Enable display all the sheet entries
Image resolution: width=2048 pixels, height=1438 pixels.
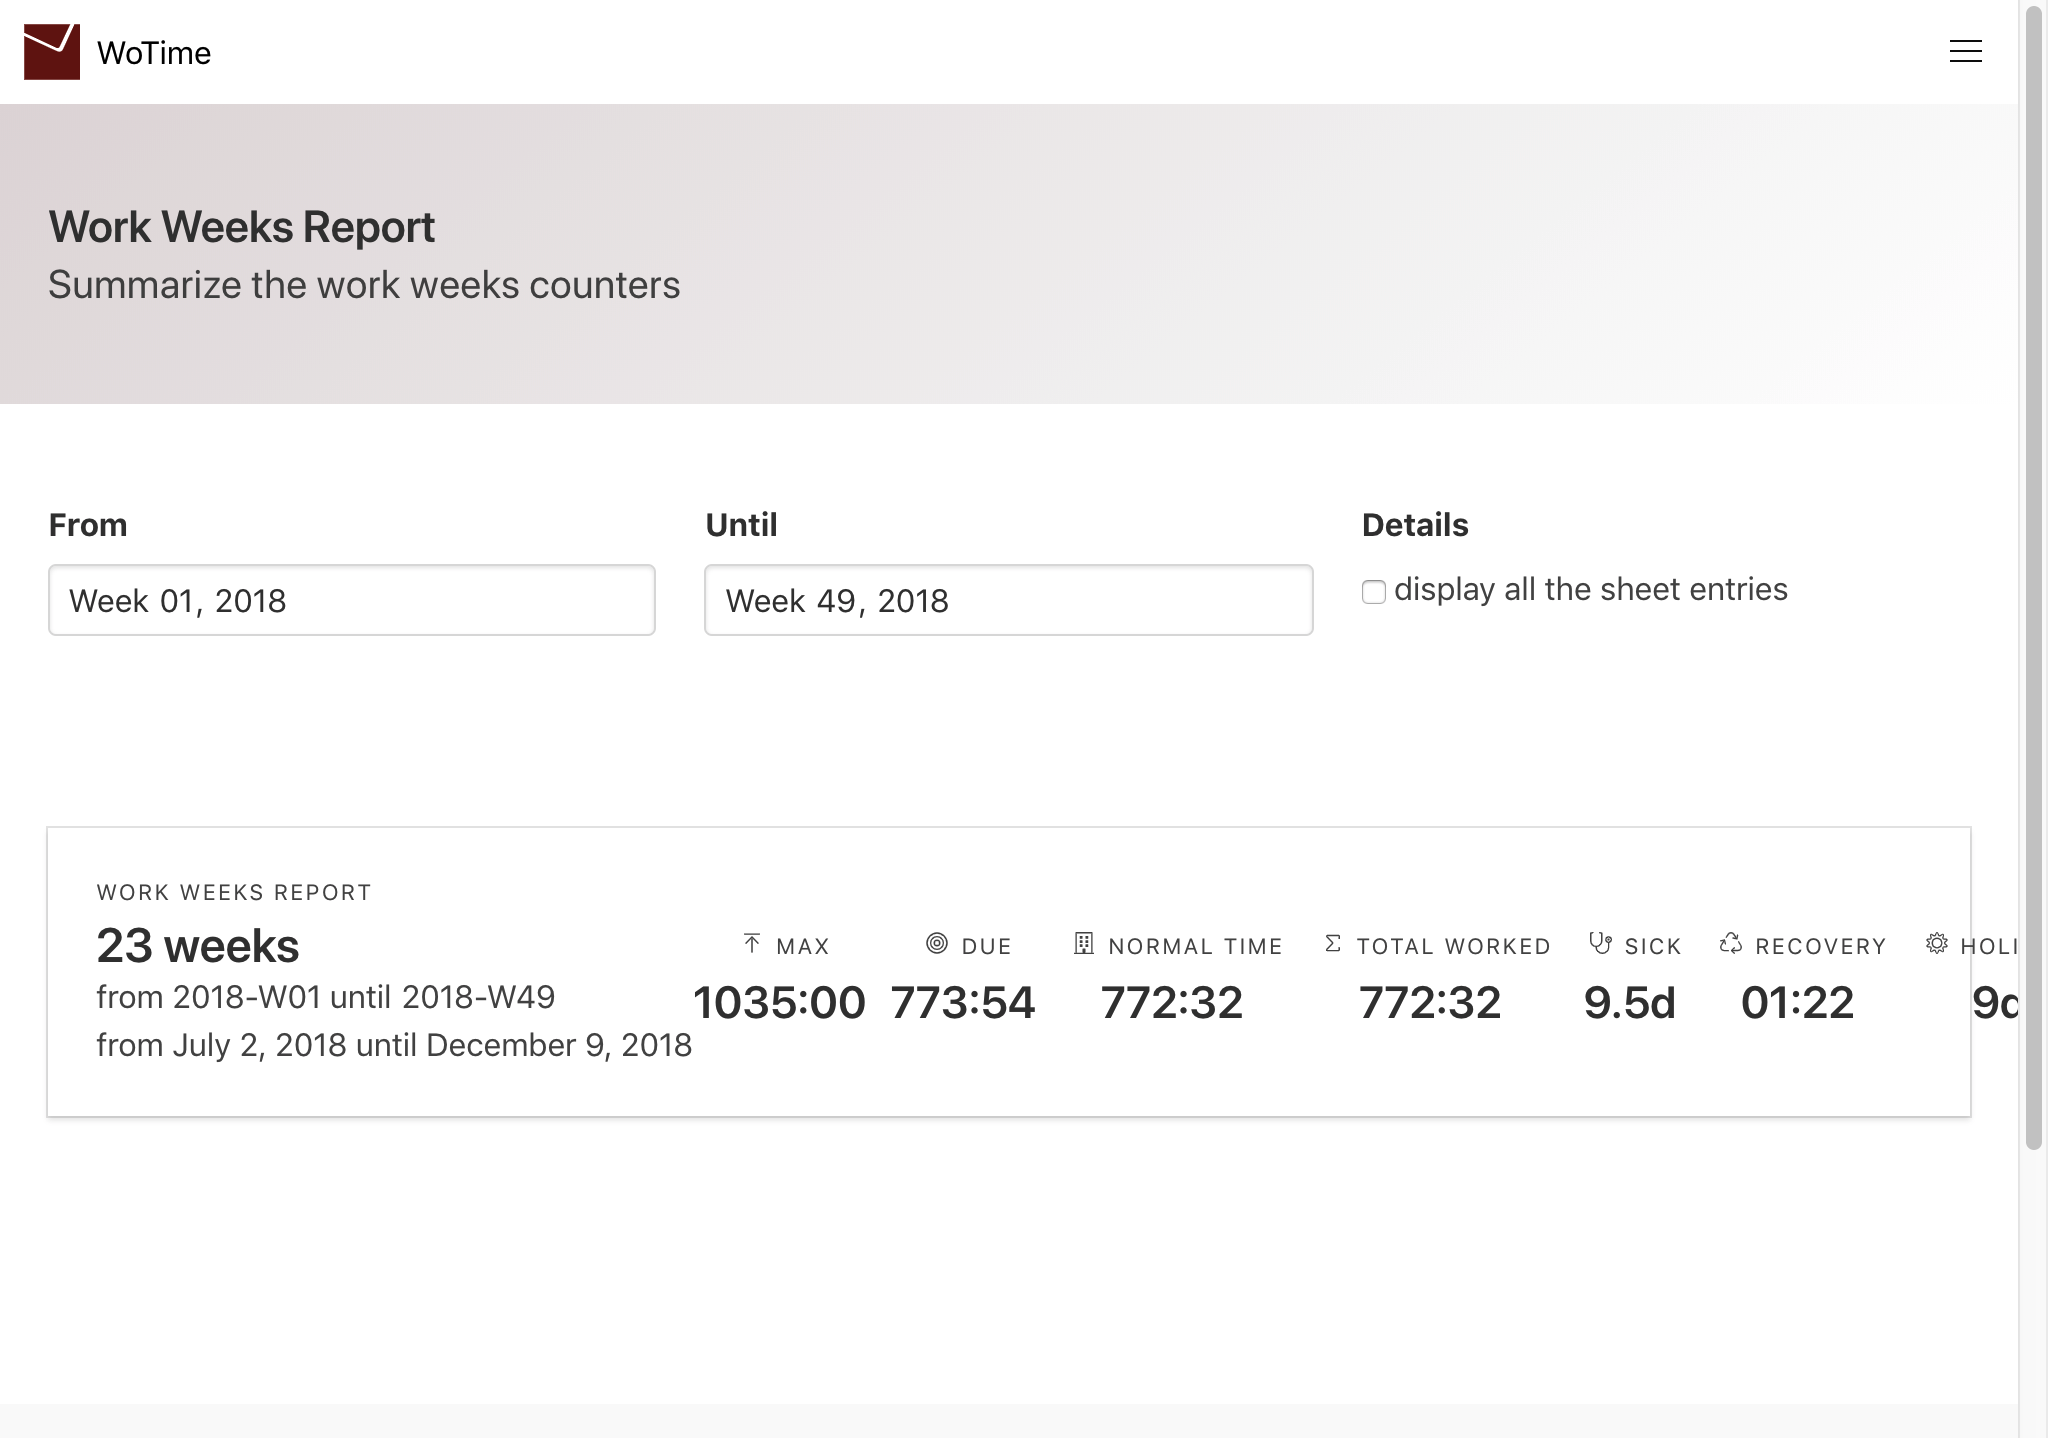1374,592
